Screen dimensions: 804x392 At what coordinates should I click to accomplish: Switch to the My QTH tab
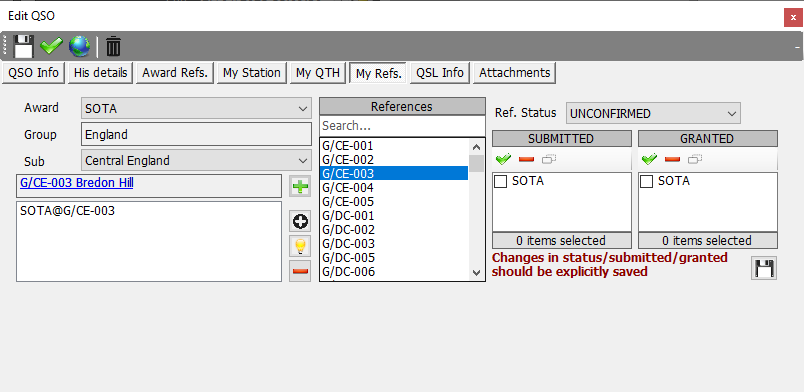pos(318,73)
